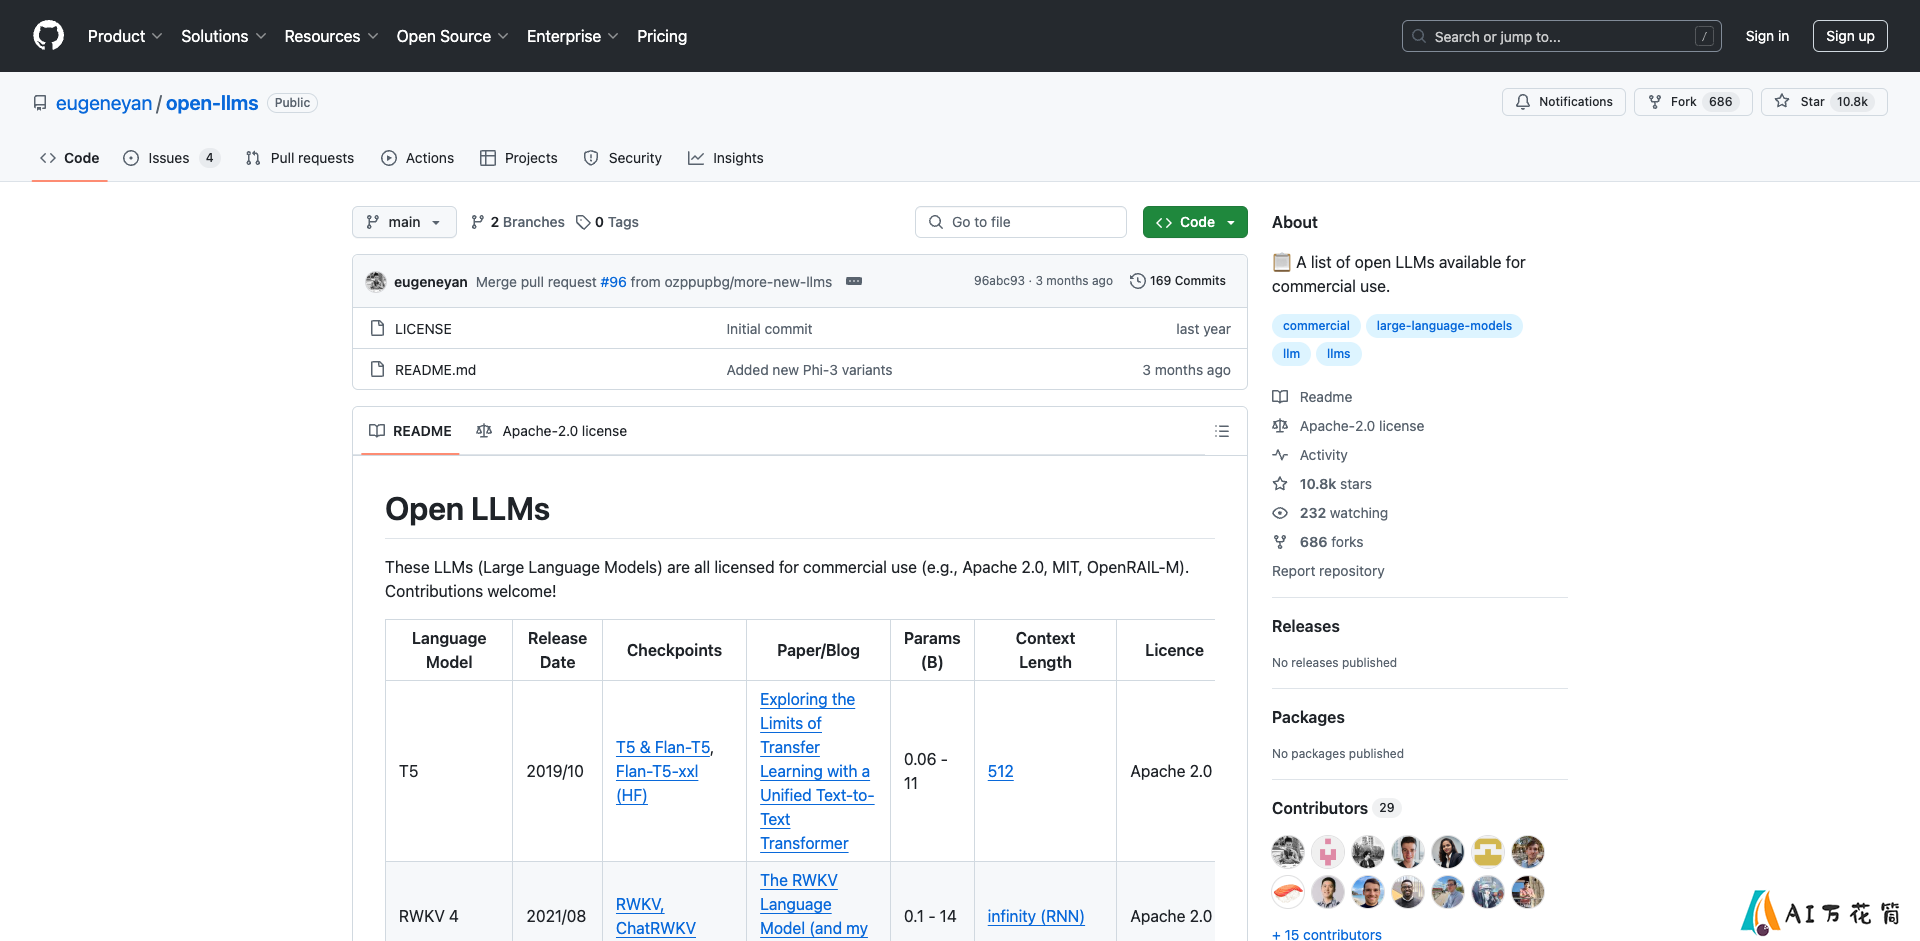Open infinity (RNN) link
Viewport: 1920px width, 941px height.
point(1036,916)
